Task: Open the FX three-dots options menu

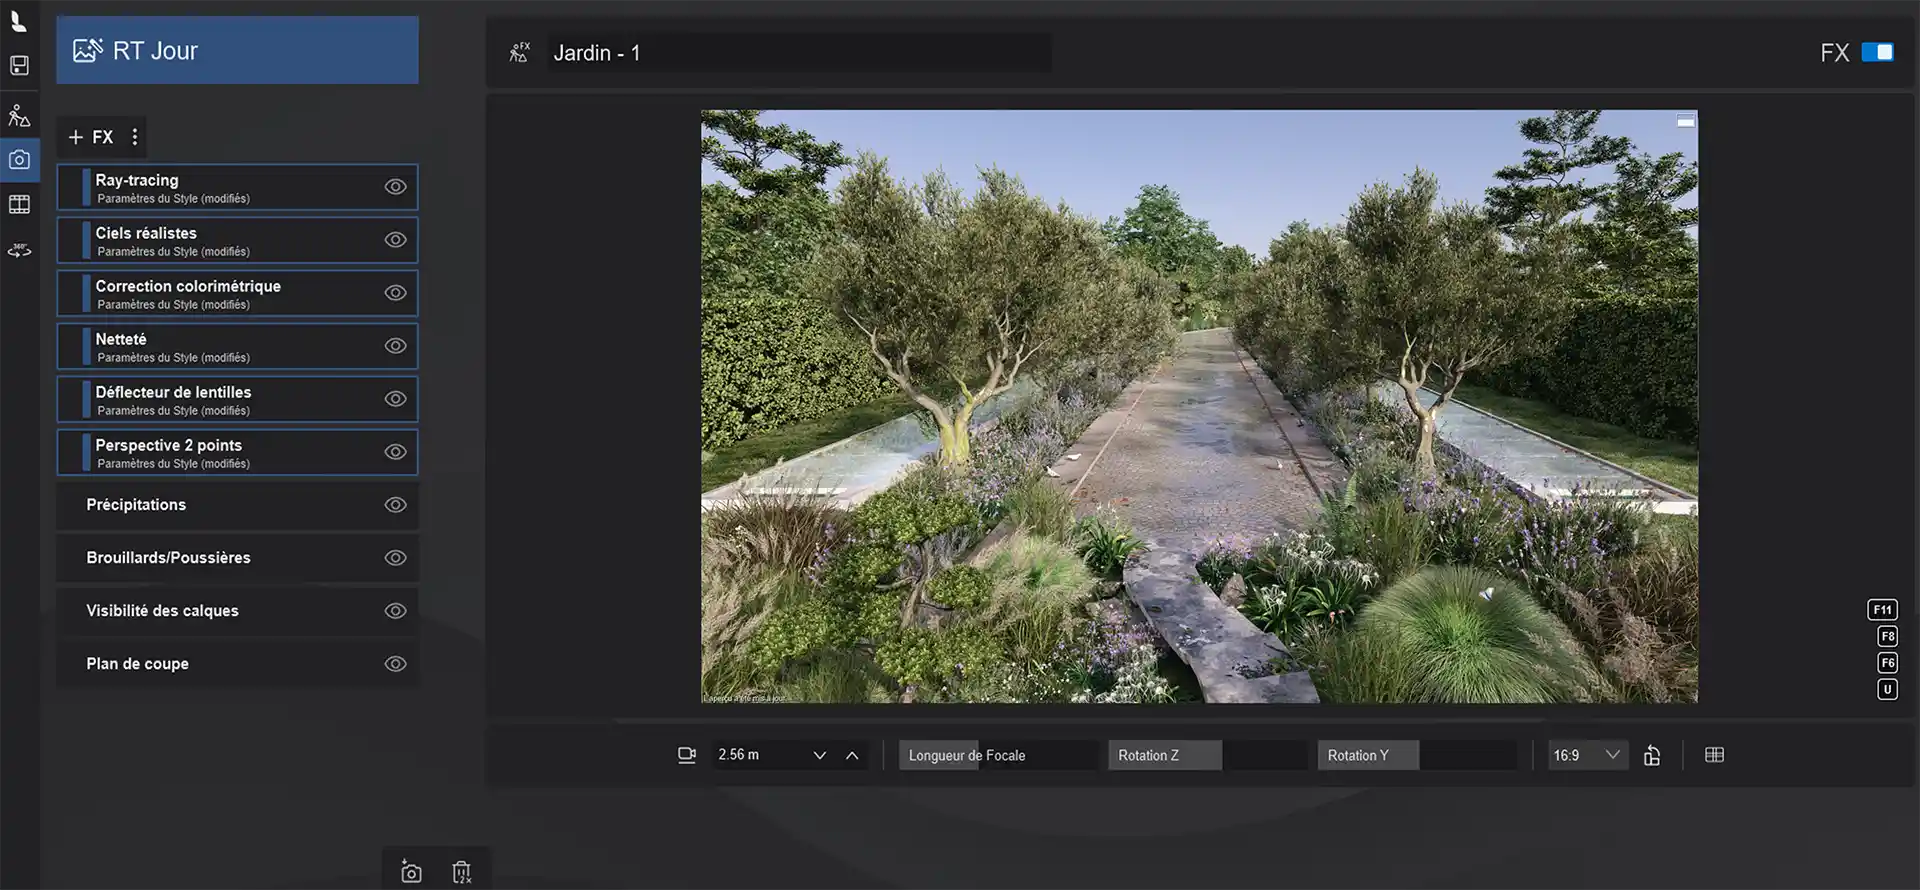Action: [135, 137]
